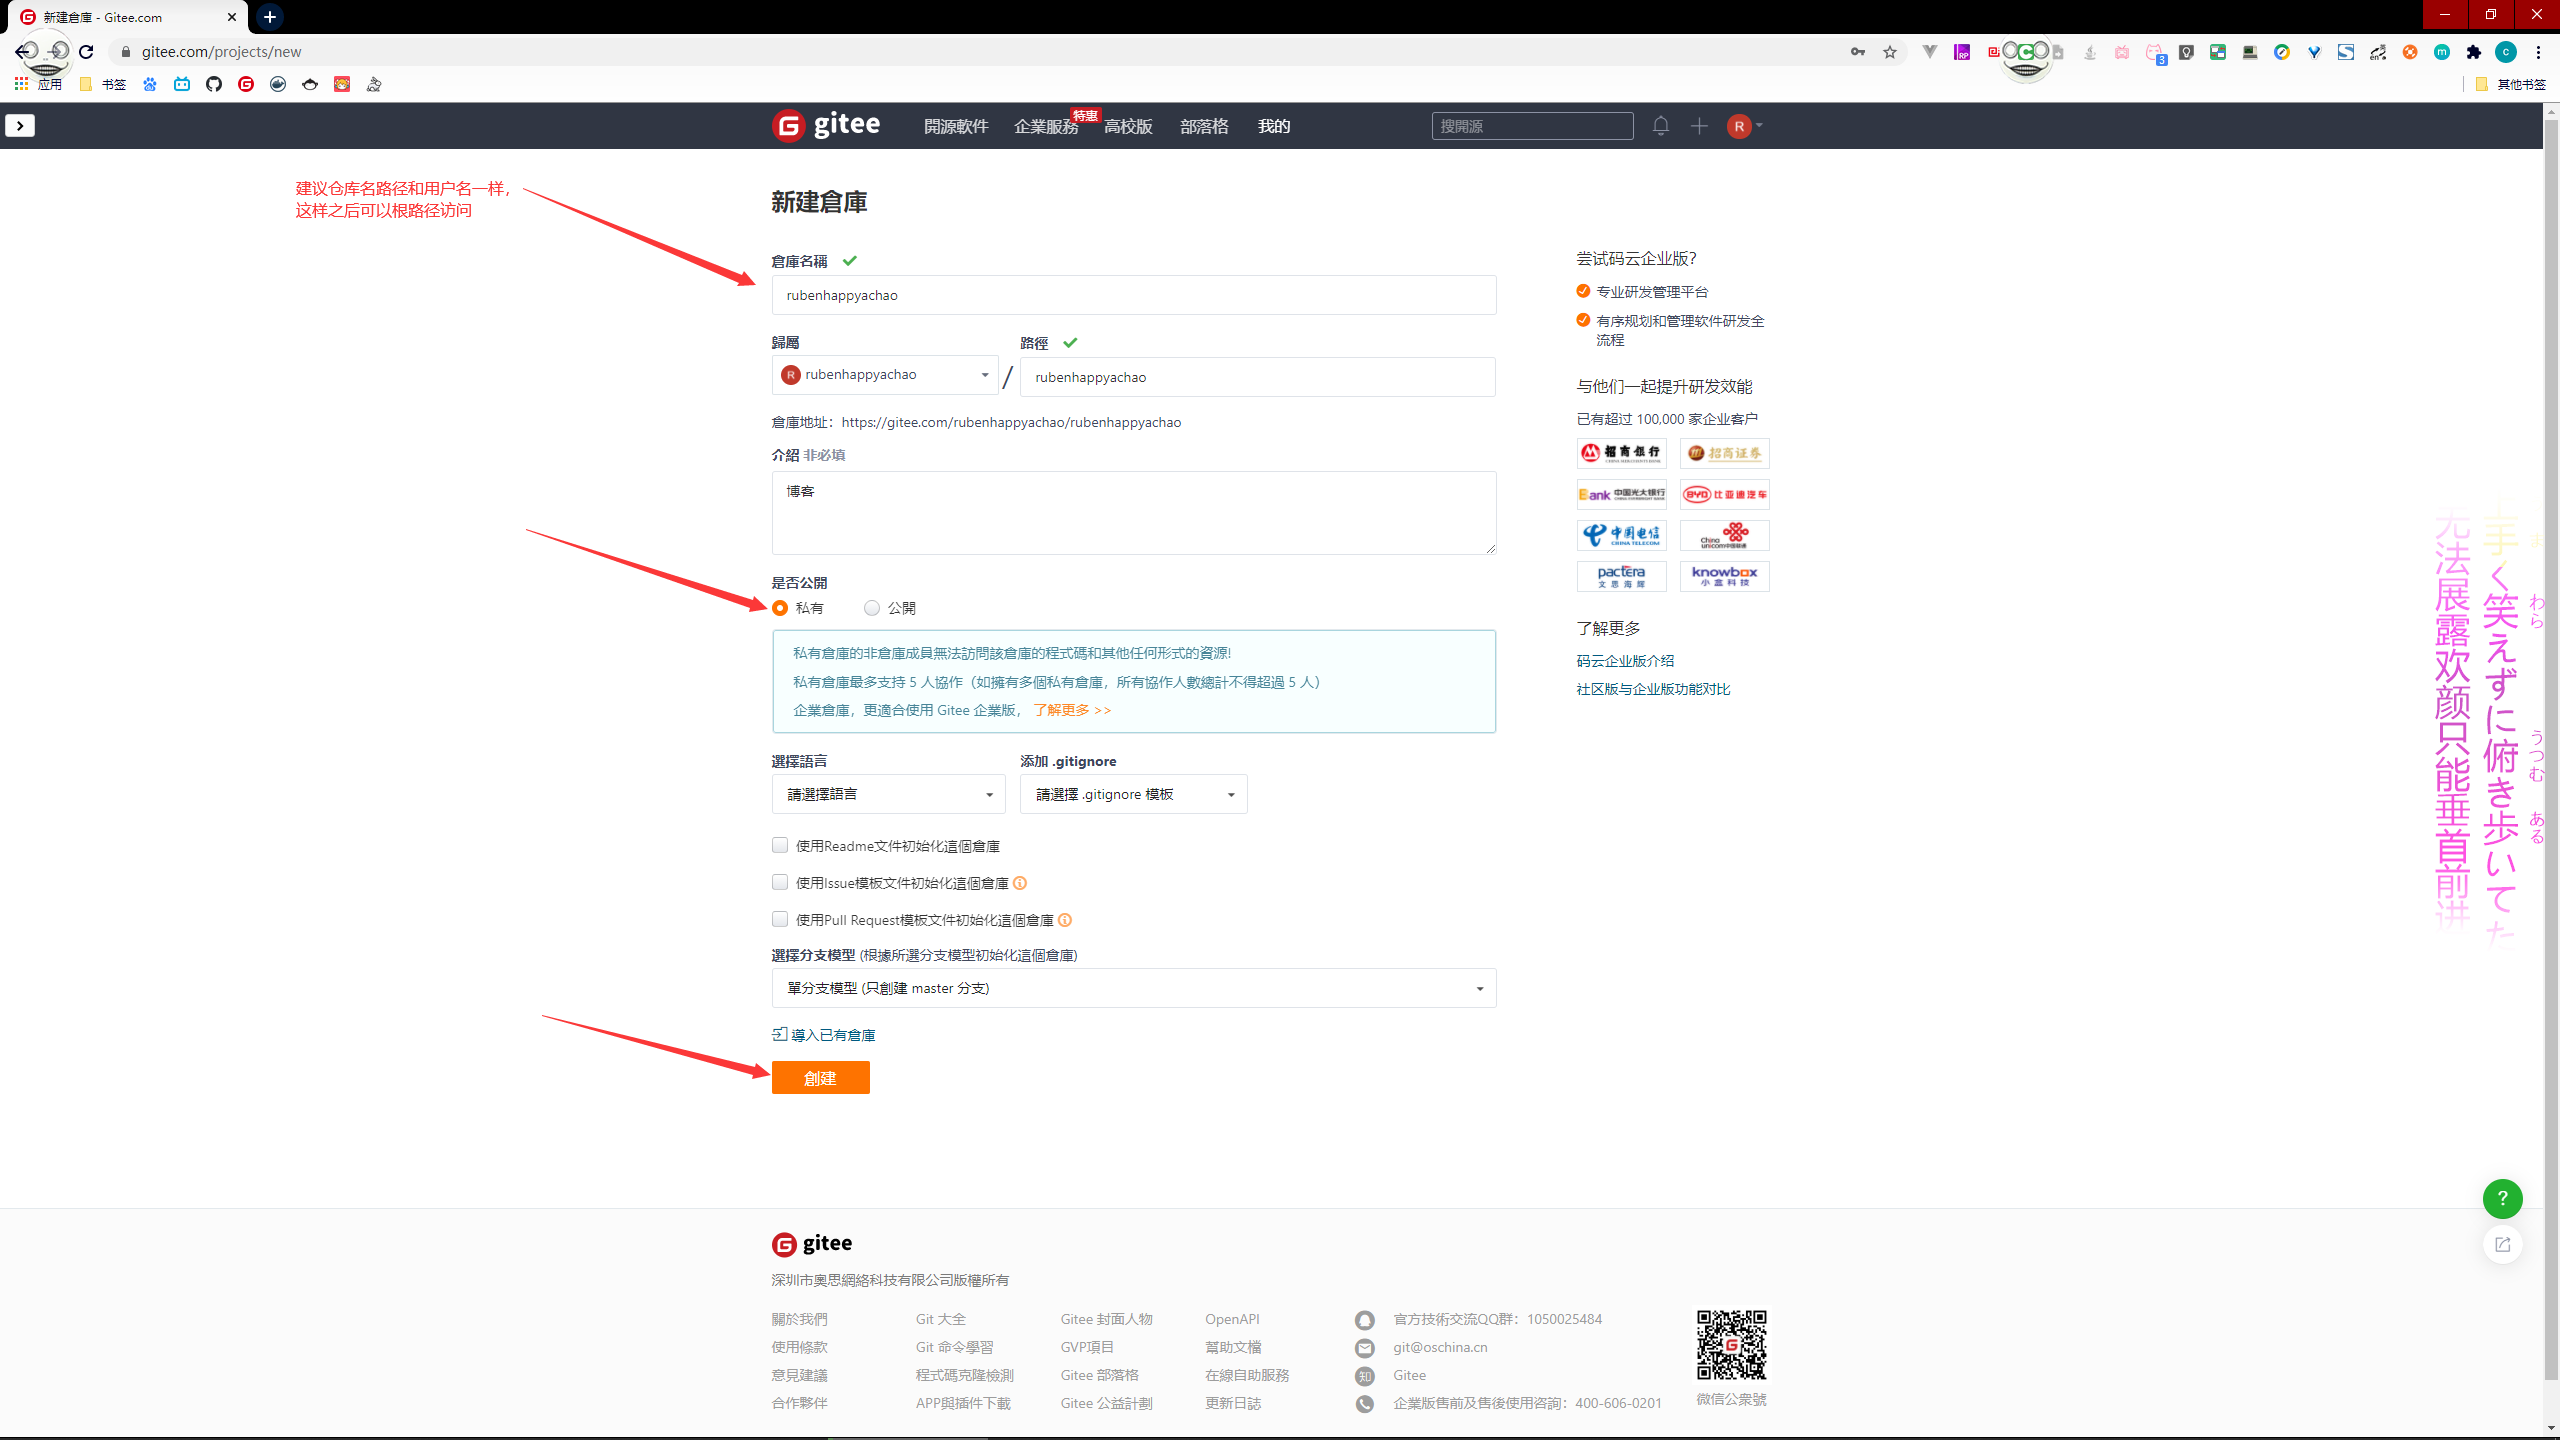Check the Pull Request template checkbox
Viewport: 2560px width, 1440px height.
780,919
